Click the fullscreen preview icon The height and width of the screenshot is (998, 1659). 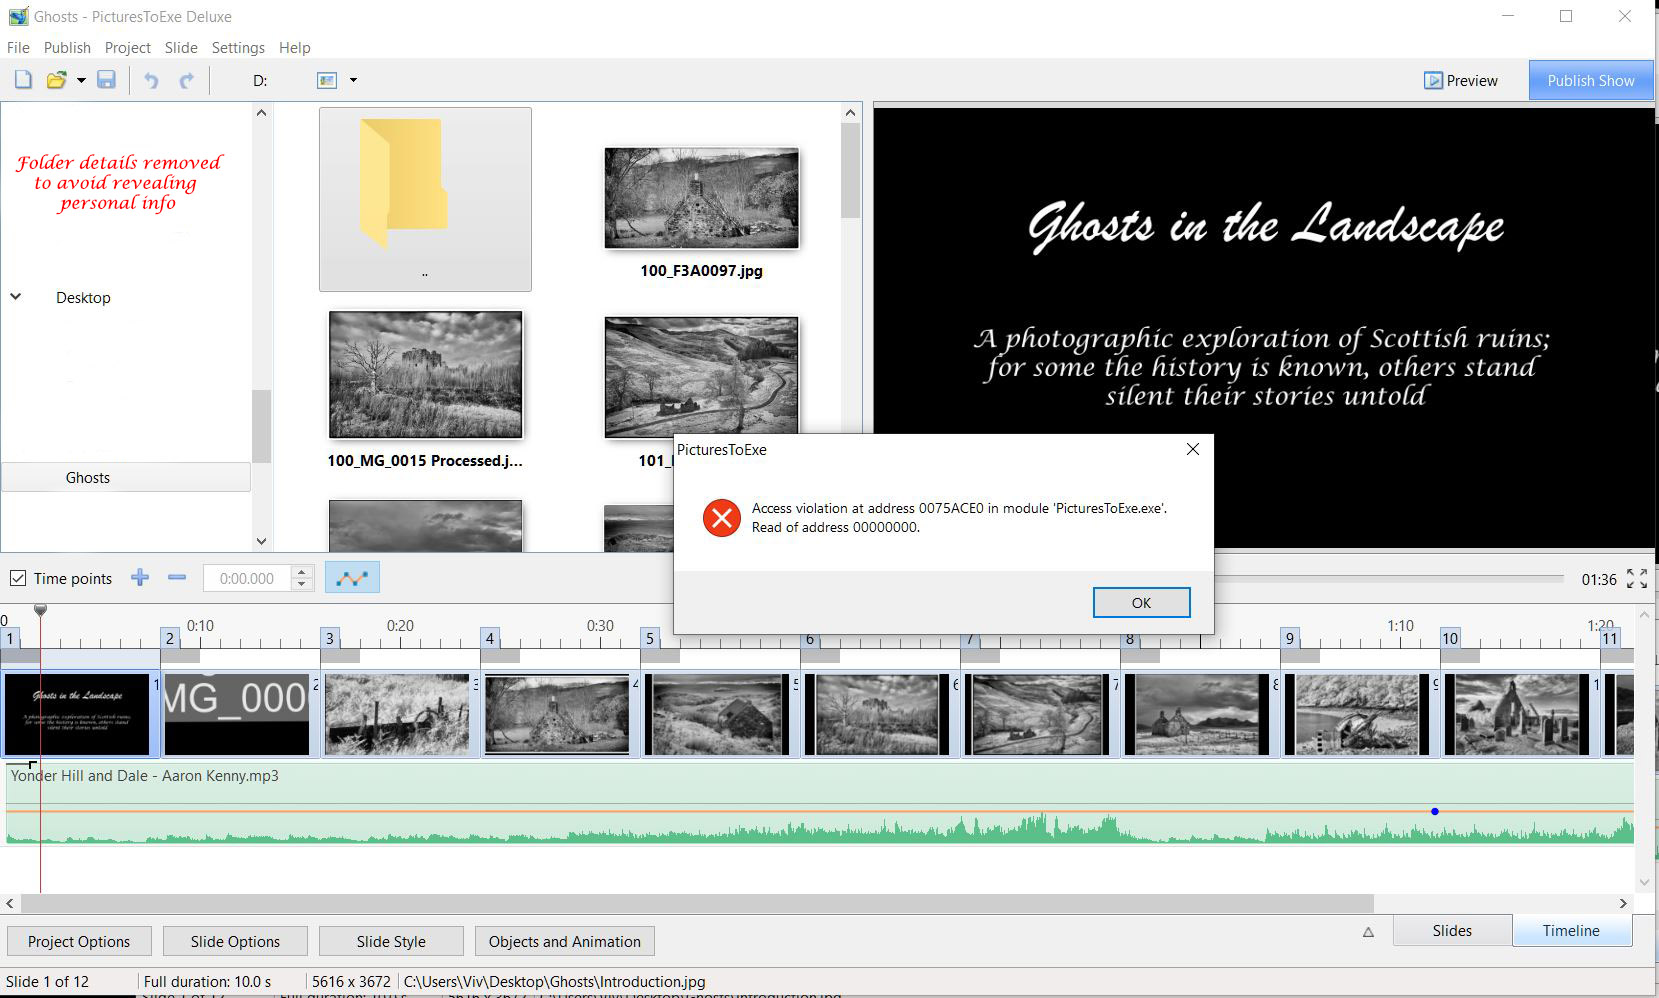[1637, 579]
